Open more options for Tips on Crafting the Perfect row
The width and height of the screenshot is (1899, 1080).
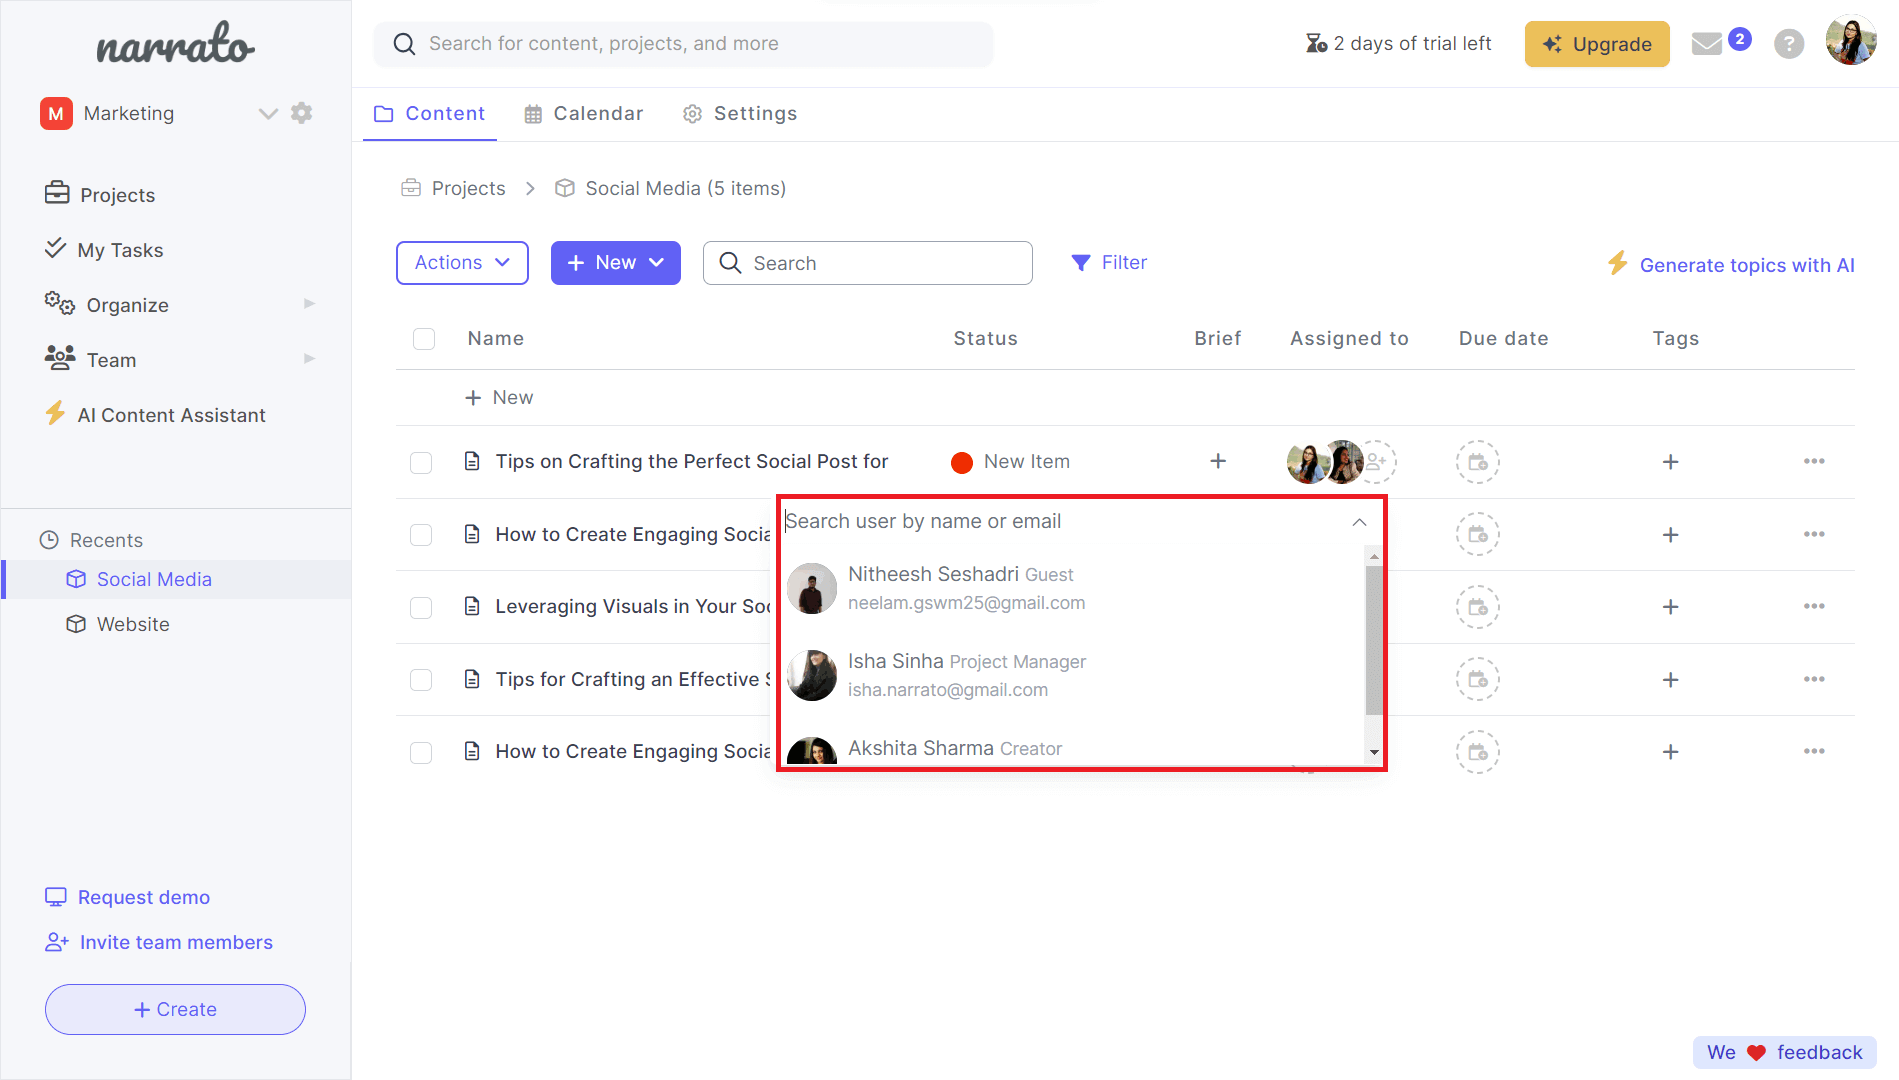pos(1814,461)
